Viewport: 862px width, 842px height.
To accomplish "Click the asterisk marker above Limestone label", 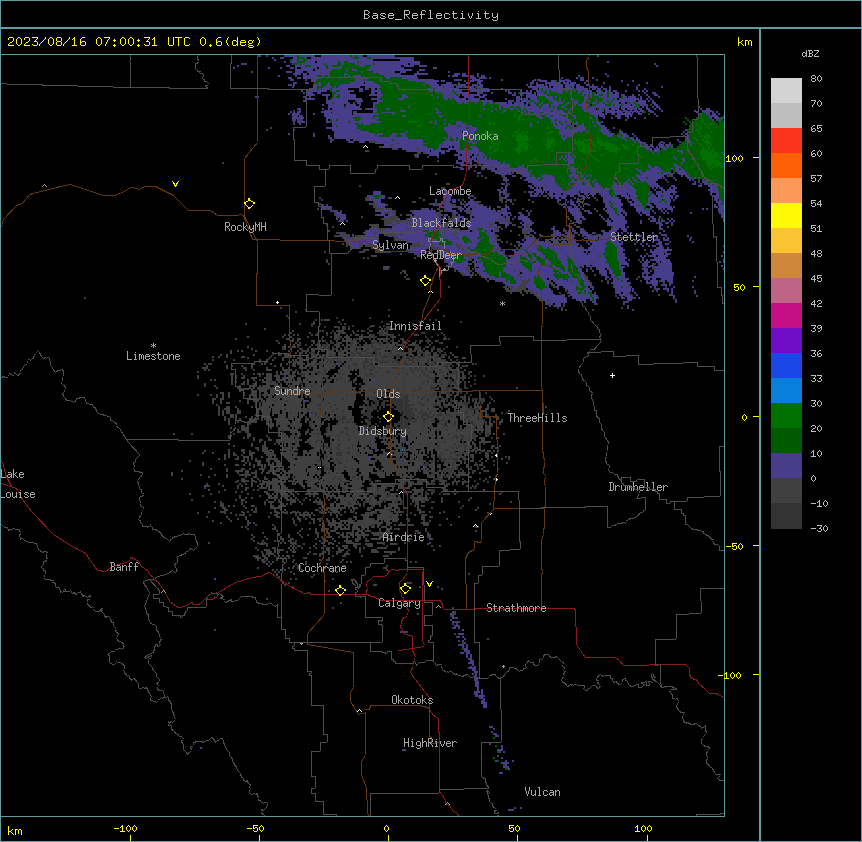I will point(153,346).
